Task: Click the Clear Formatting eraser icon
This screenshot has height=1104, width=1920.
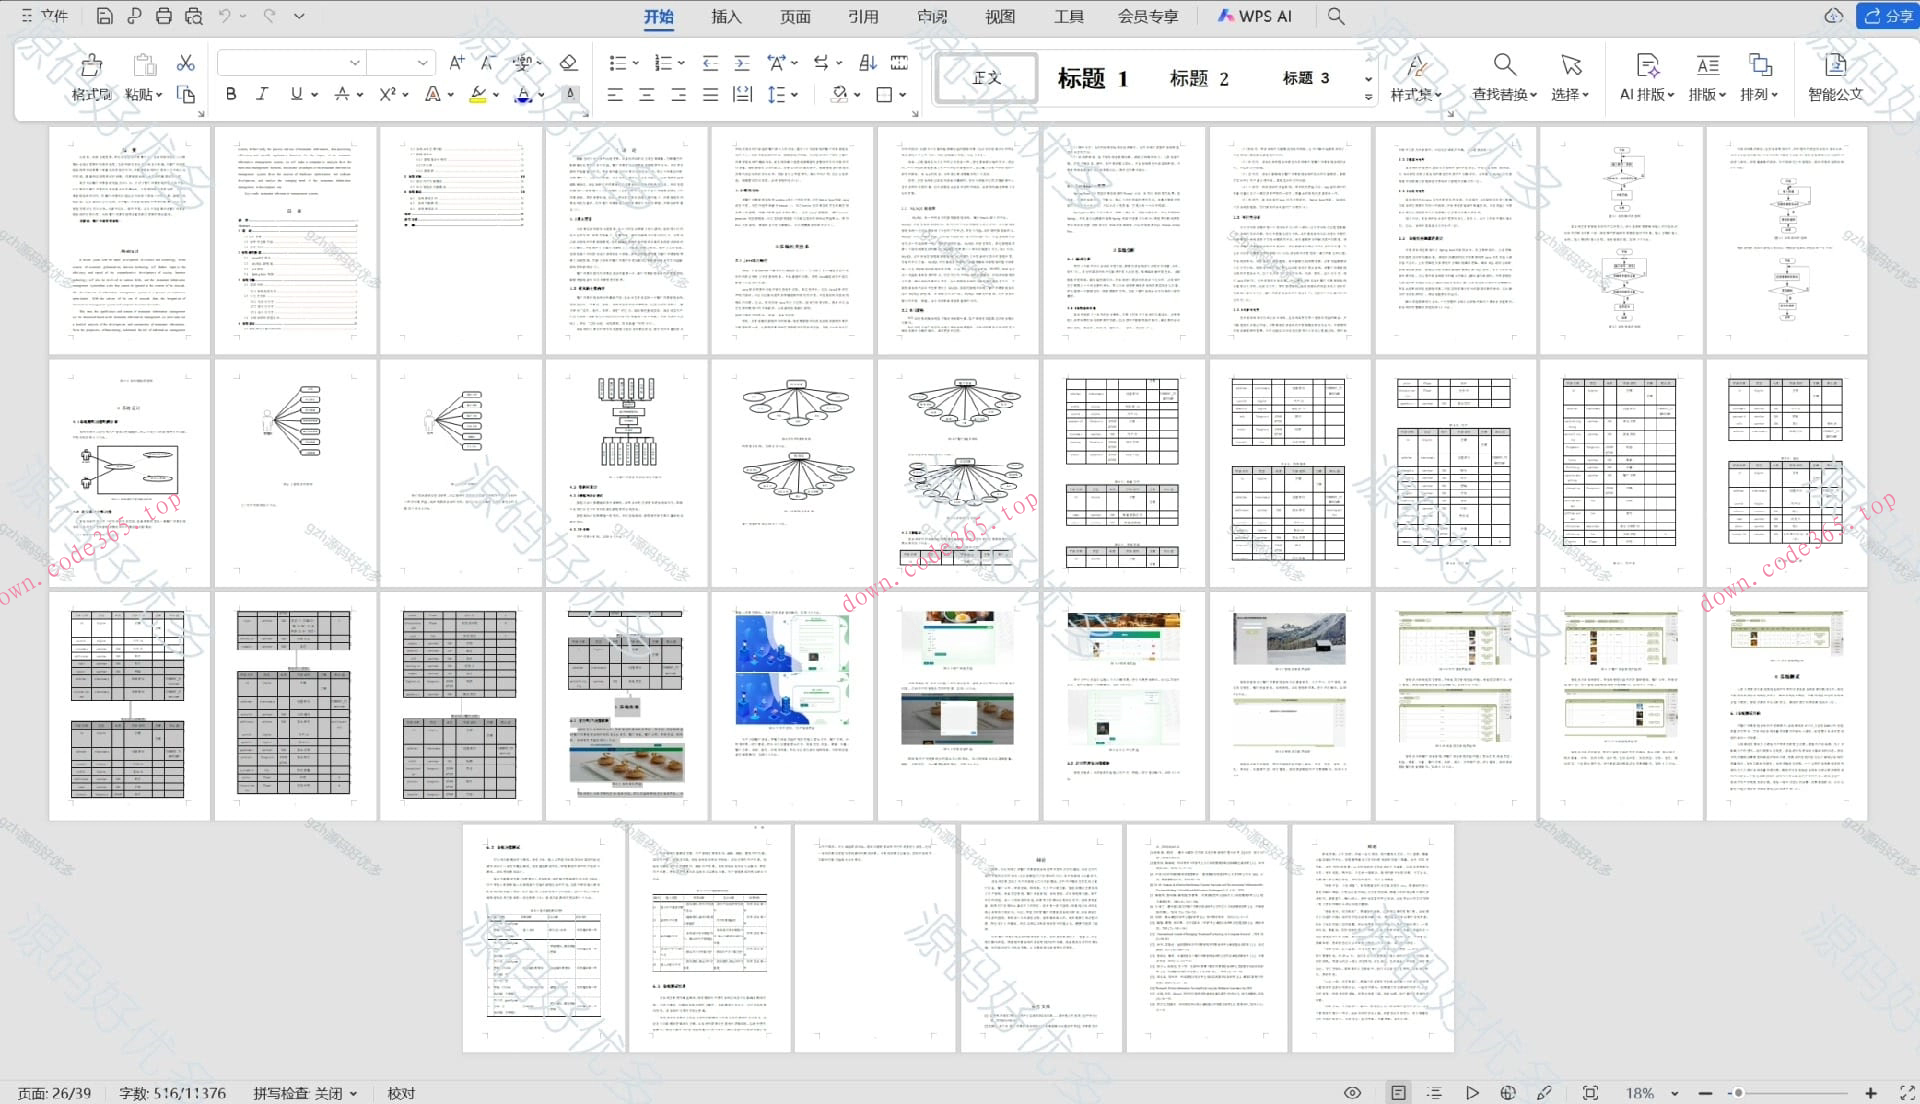Action: (x=568, y=63)
